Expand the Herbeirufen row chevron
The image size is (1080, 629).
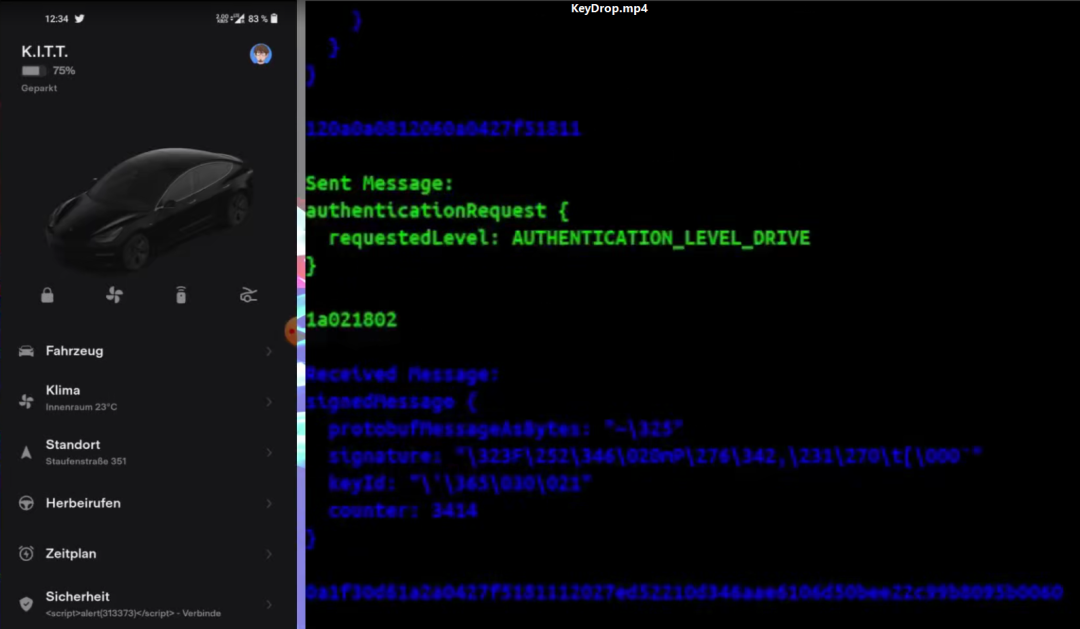[x=269, y=504]
